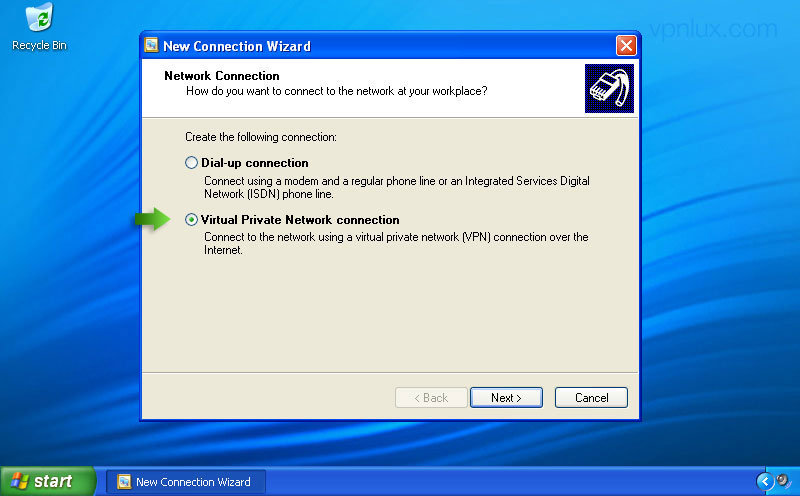Click the 'New Connection Wizard' title bar text
The height and width of the screenshot is (496, 800).
[237, 46]
